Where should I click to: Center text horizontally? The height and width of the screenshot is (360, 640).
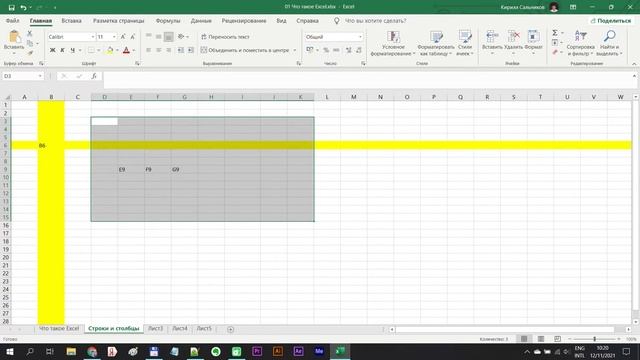click(x=158, y=50)
